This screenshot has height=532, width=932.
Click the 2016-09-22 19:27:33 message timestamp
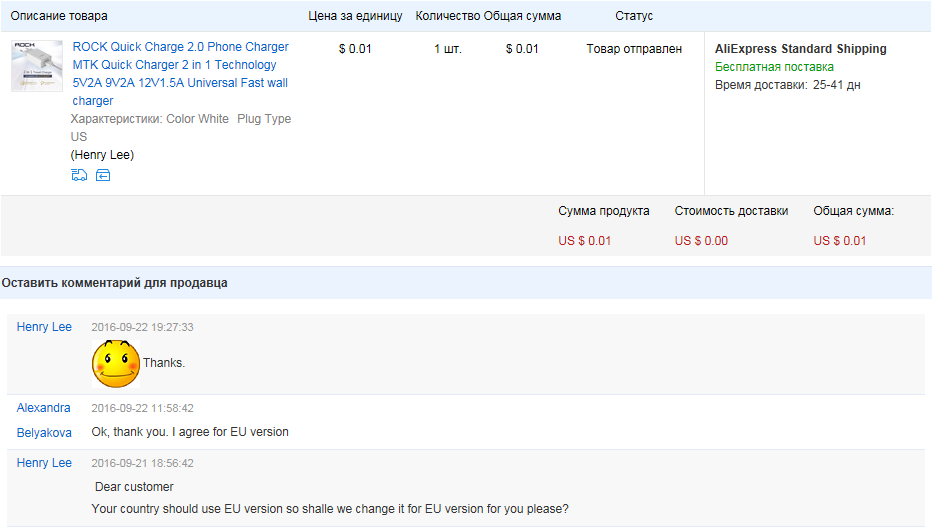(x=142, y=328)
